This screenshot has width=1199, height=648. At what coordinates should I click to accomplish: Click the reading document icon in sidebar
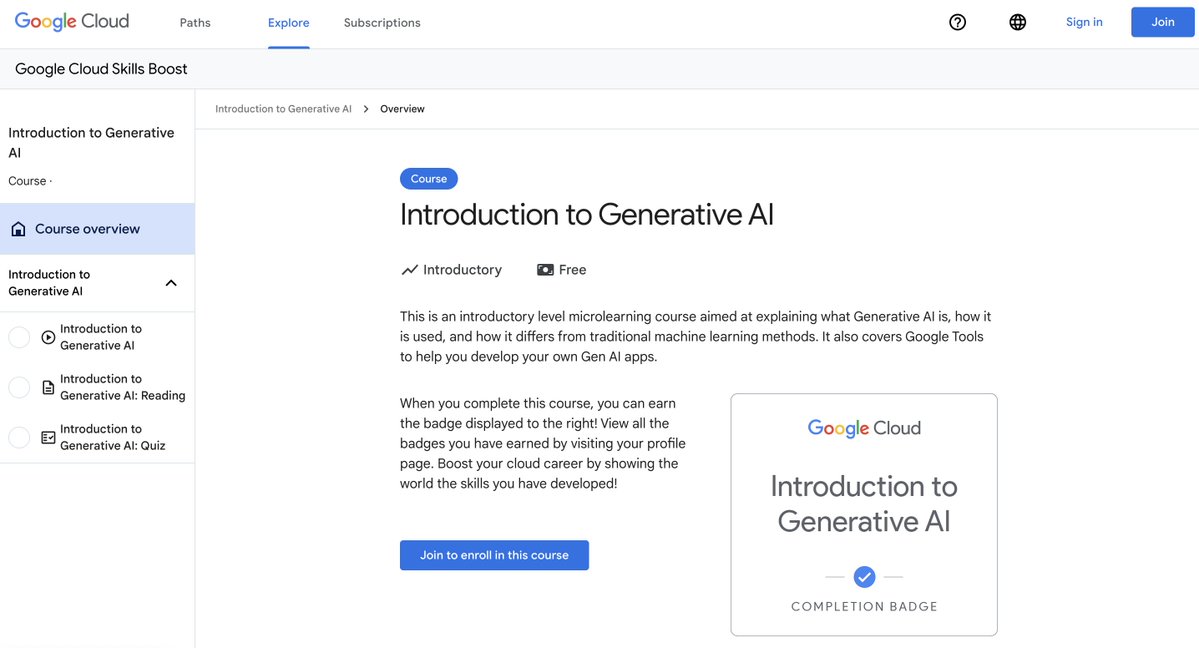[48, 387]
